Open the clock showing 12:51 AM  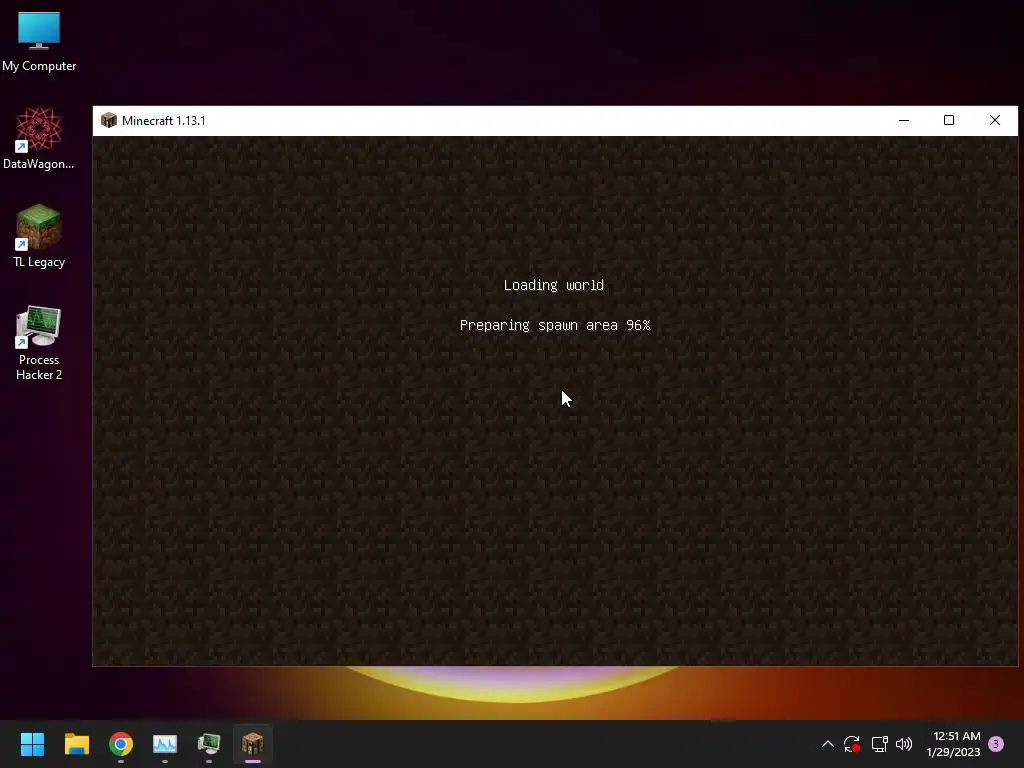(953, 744)
